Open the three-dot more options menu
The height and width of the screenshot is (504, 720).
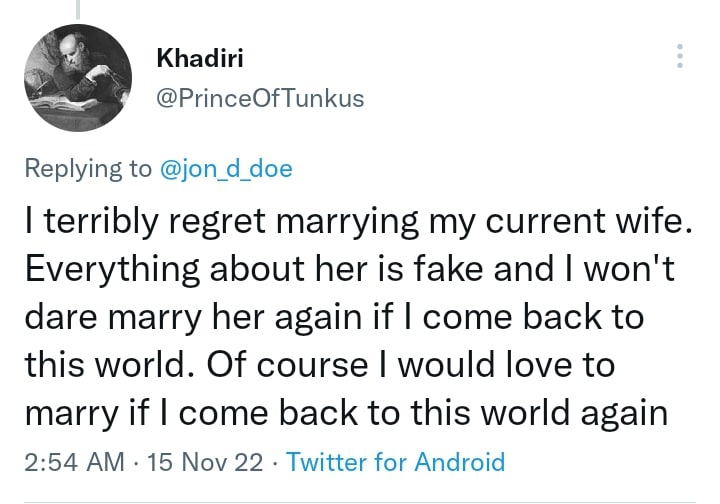pos(681,56)
